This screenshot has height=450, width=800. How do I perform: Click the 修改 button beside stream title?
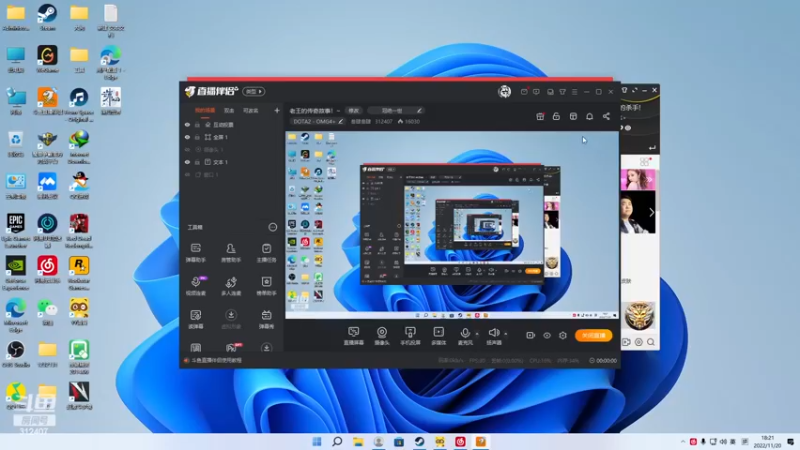click(x=354, y=111)
